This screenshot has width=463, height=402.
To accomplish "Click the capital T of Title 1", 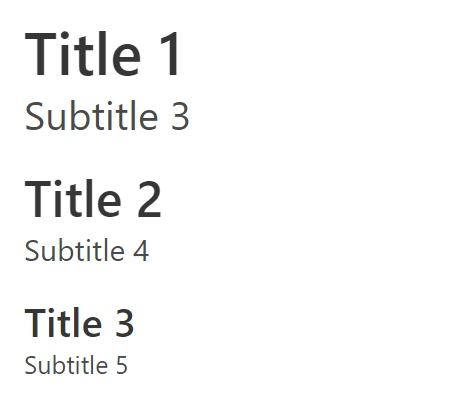I will click(x=40, y=55).
